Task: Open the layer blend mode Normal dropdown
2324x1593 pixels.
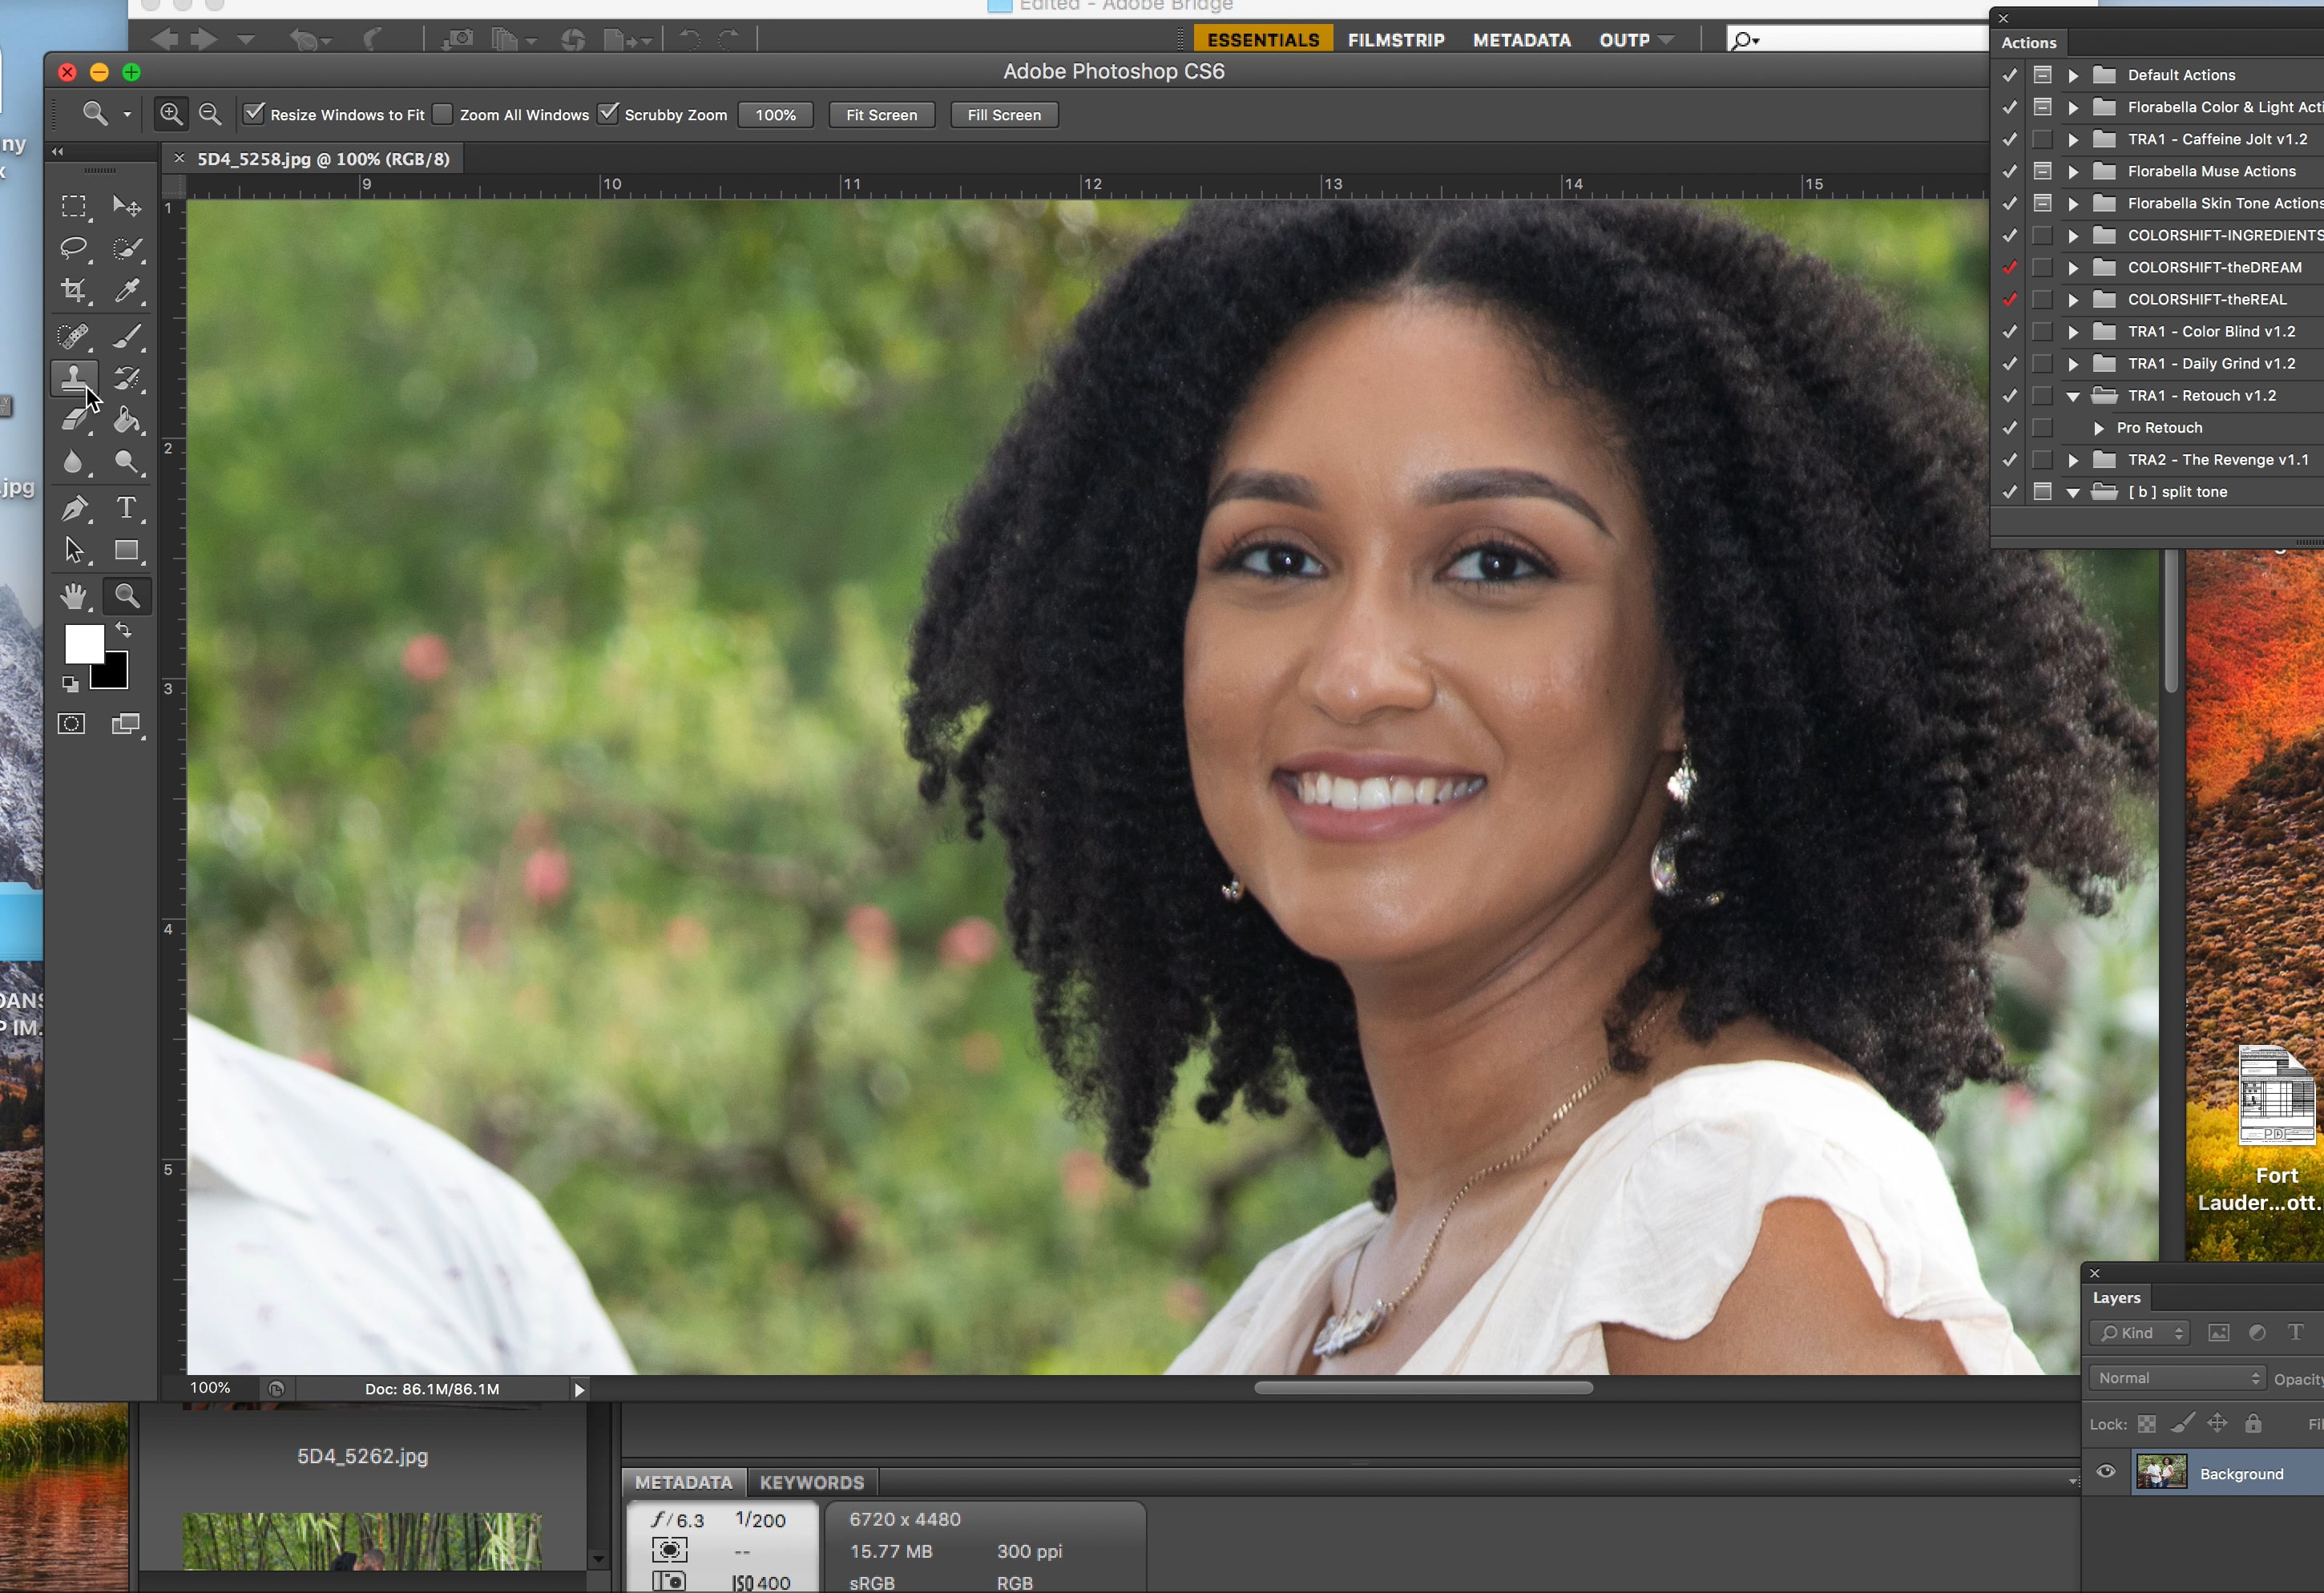Action: pyautogui.click(x=2177, y=1378)
